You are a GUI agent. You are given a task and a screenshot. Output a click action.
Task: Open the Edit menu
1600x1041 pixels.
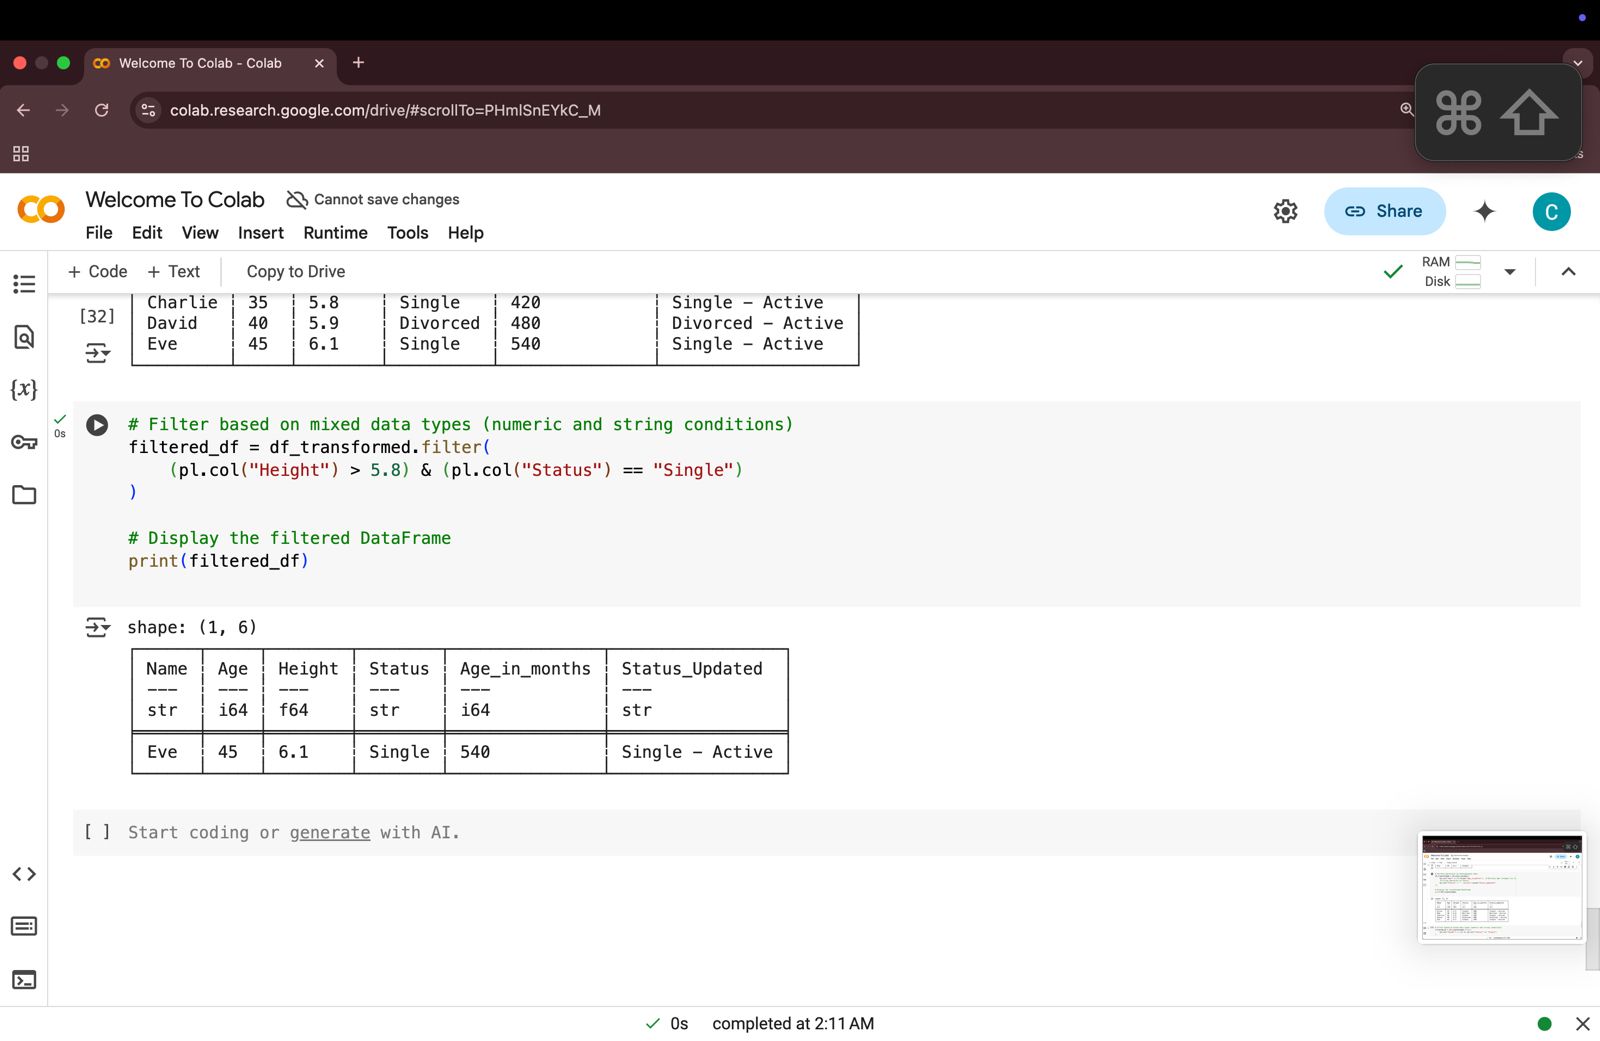click(147, 233)
